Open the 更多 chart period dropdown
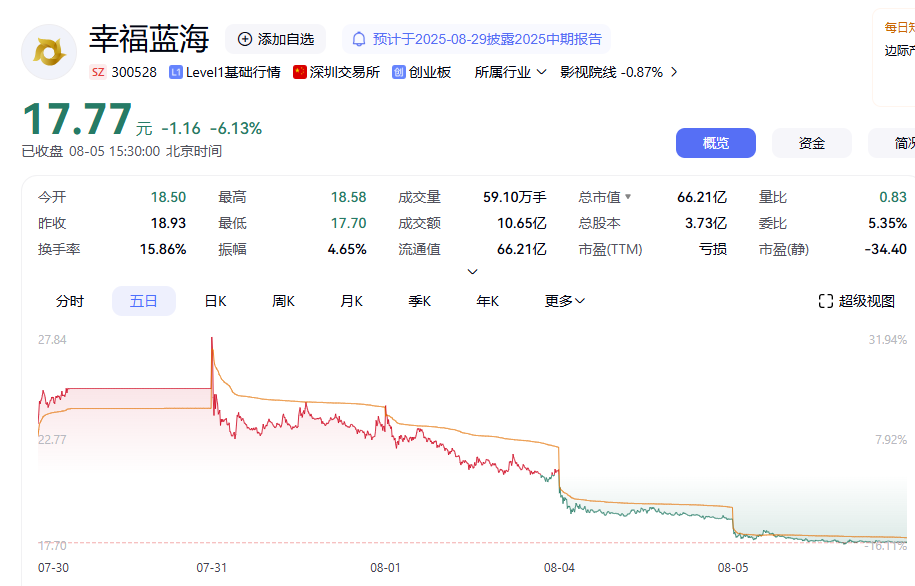The image size is (915, 586). point(564,300)
